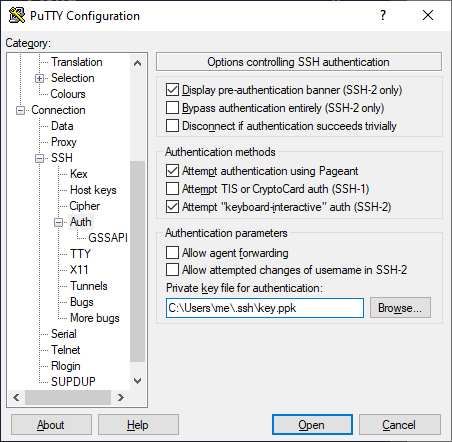452x442 pixels.
Task: Enable Allow attempted changes of username
Action: (x=172, y=270)
